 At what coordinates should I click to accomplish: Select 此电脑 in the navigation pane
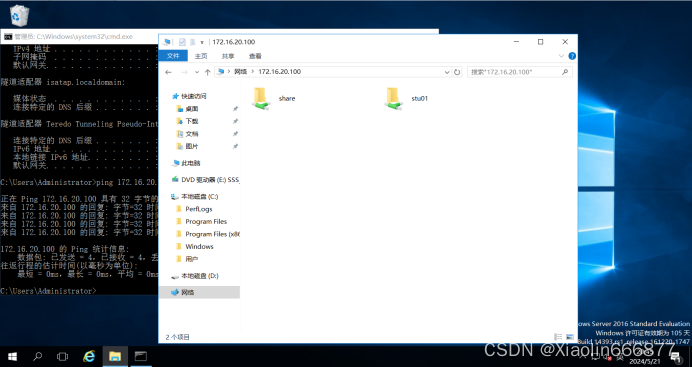coord(191,163)
